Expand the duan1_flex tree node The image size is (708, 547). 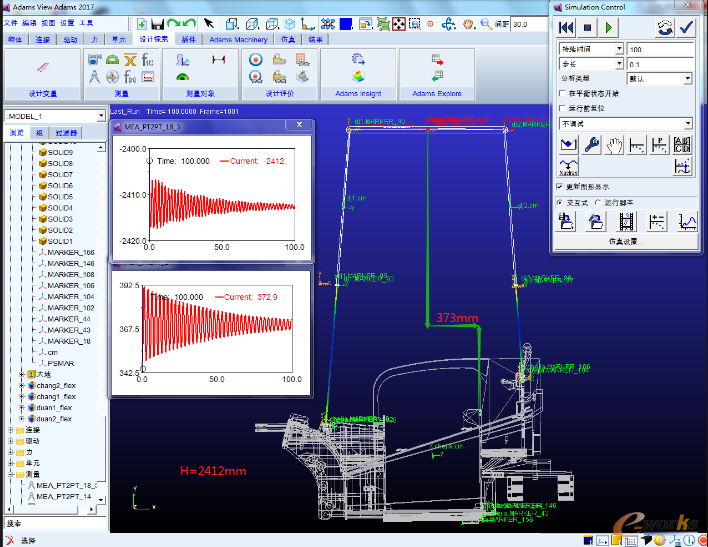click(22, 407)
